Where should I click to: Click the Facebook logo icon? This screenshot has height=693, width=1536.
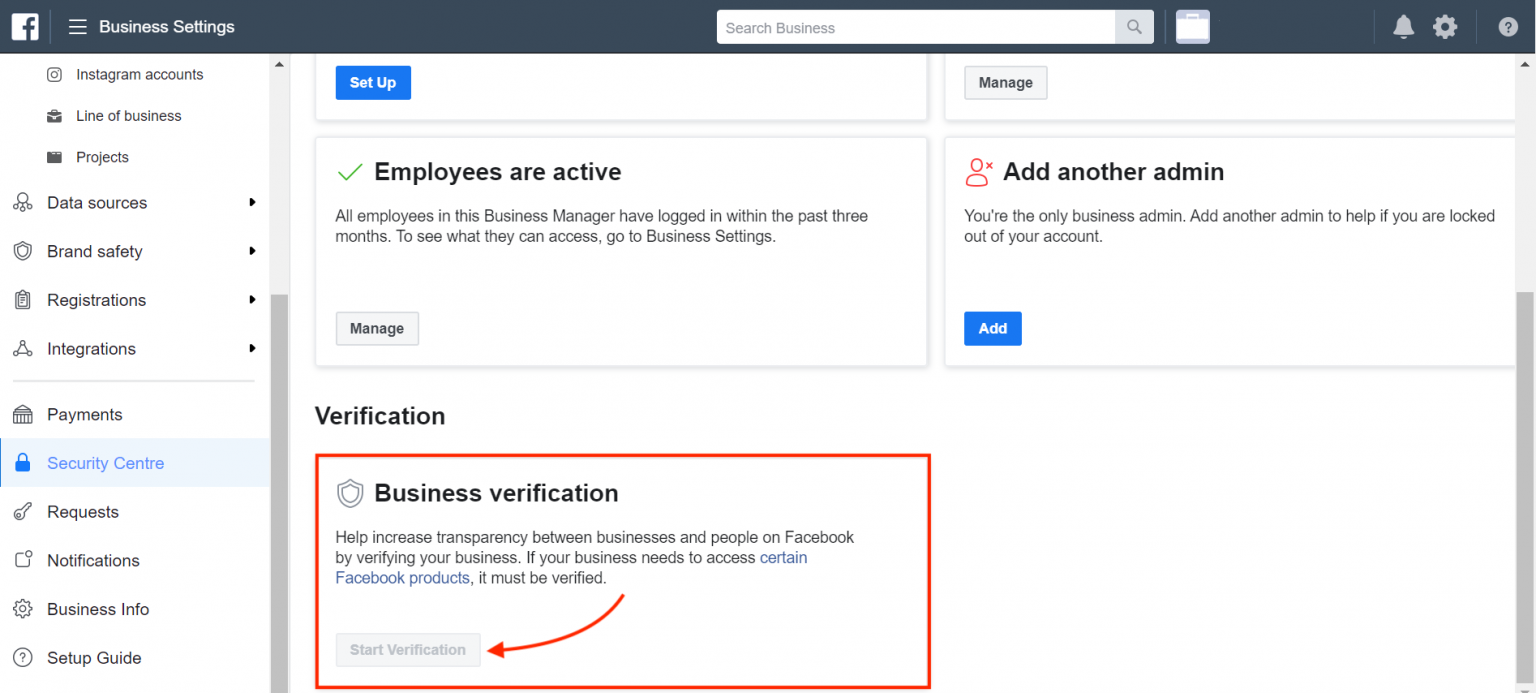point(25,27)
